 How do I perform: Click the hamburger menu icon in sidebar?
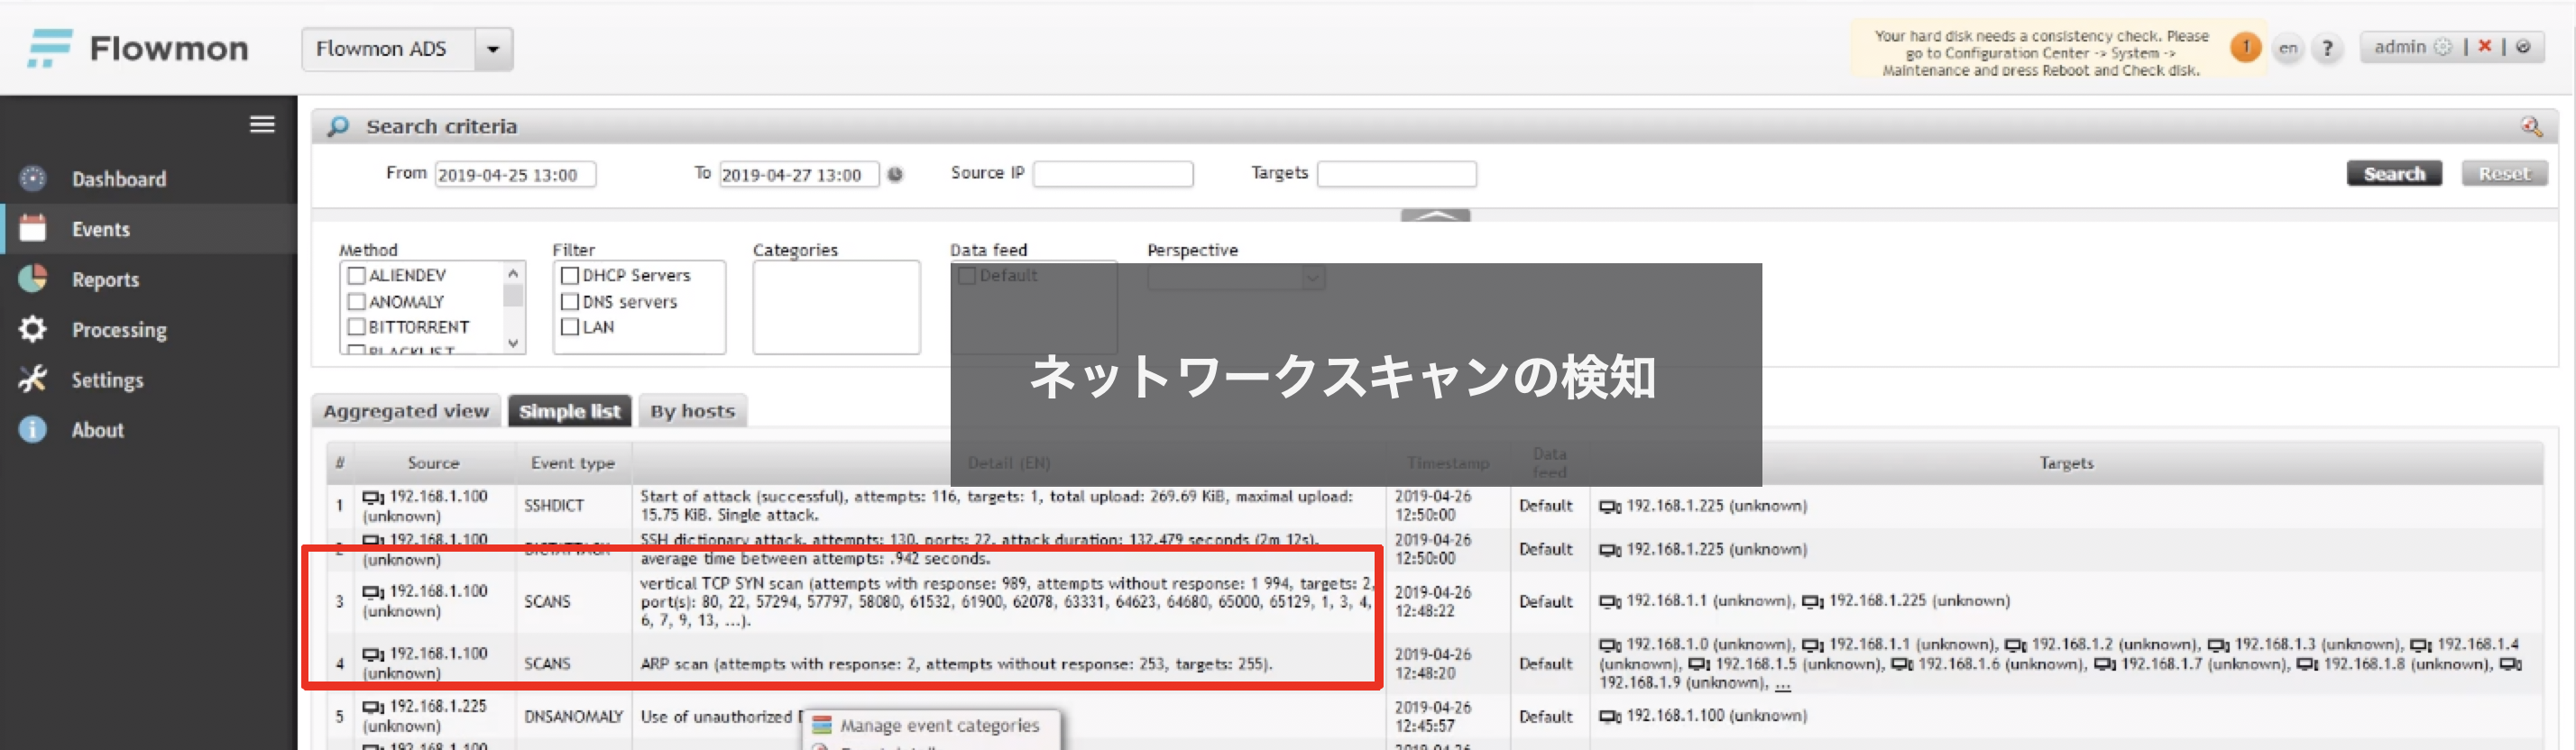pos(262,124)
